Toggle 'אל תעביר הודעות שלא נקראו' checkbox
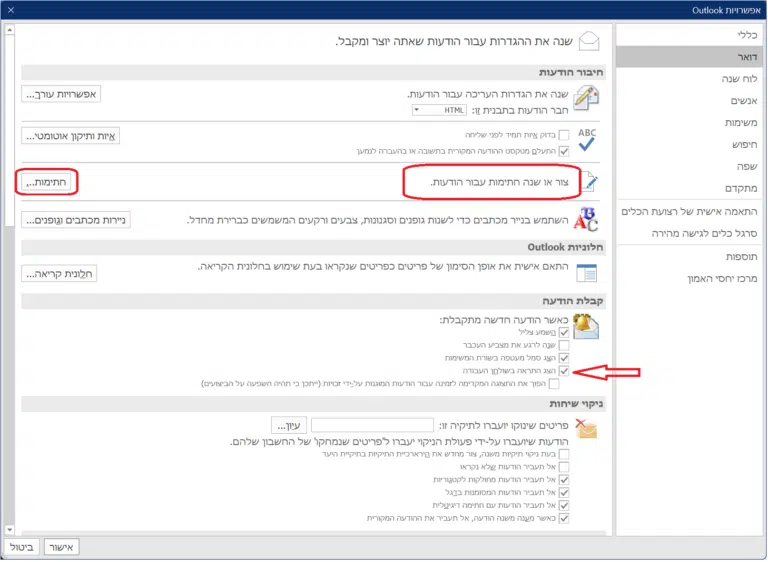 click(564, 467)
